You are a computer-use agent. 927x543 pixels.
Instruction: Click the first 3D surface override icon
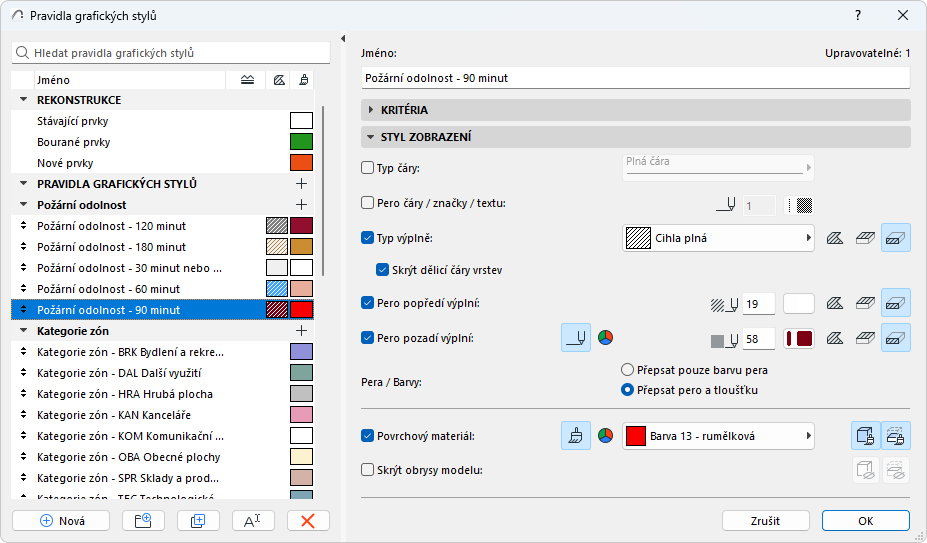866,436
